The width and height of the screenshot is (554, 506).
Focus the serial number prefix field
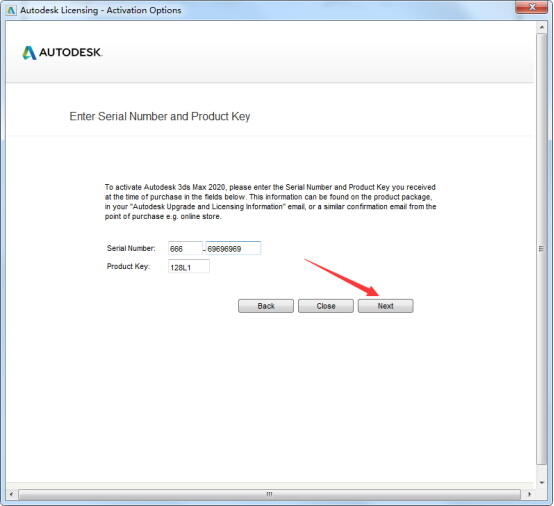tap(185, 248)
